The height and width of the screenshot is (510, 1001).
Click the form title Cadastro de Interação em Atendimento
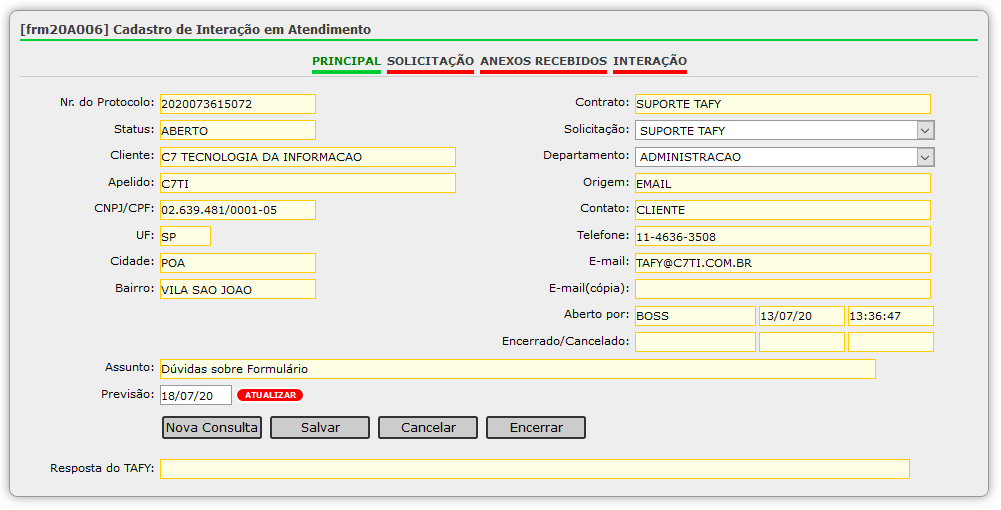242,30
